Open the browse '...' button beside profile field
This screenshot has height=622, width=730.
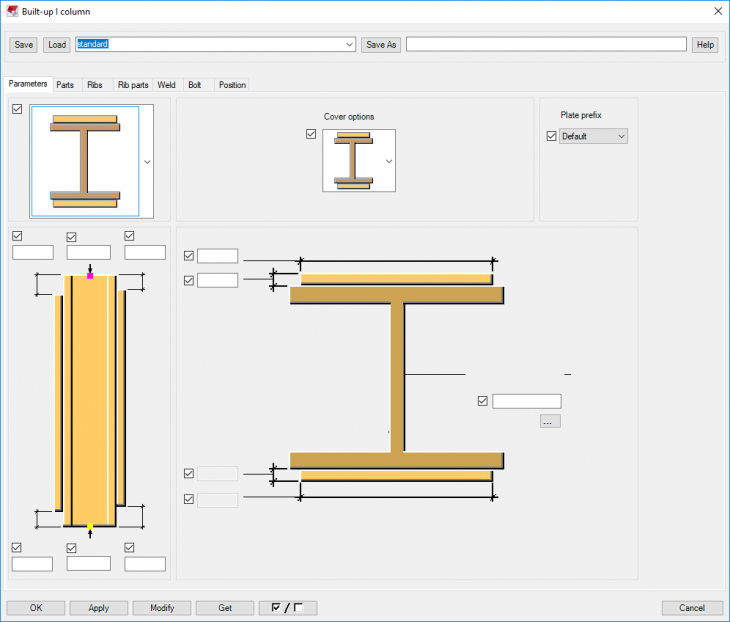[550, 421]
